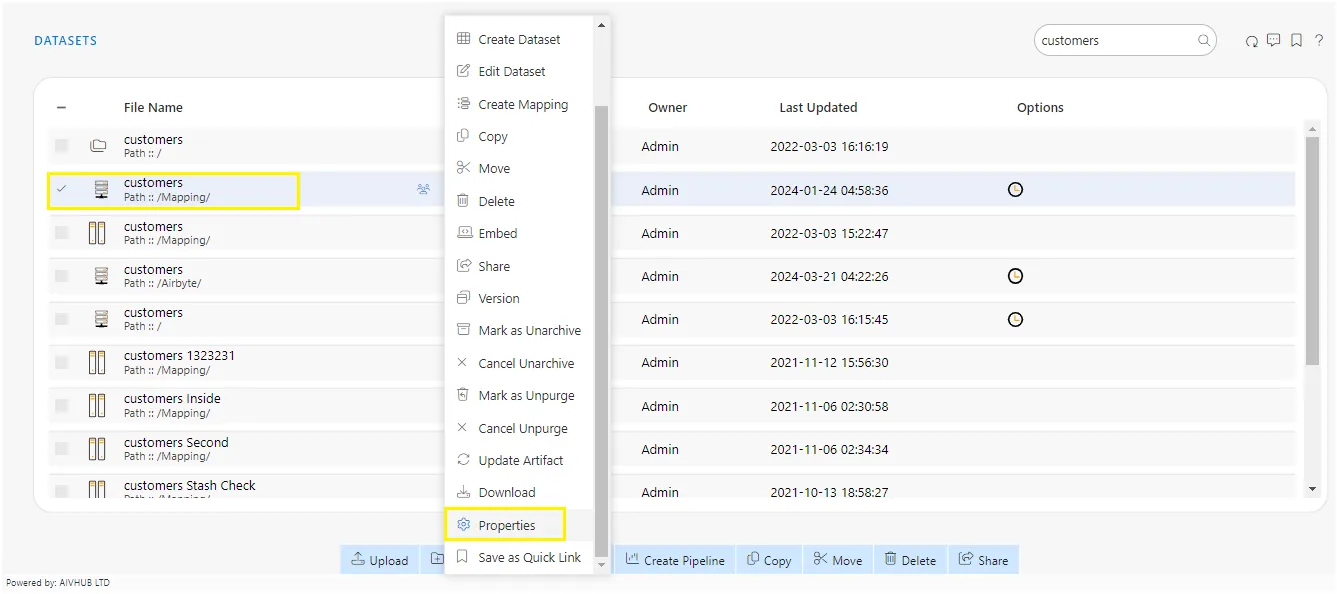Click dataset icon of customers /Airbyte/ row
The height and width of the screenshot is (594, 1337).
(x=100, y=276)
